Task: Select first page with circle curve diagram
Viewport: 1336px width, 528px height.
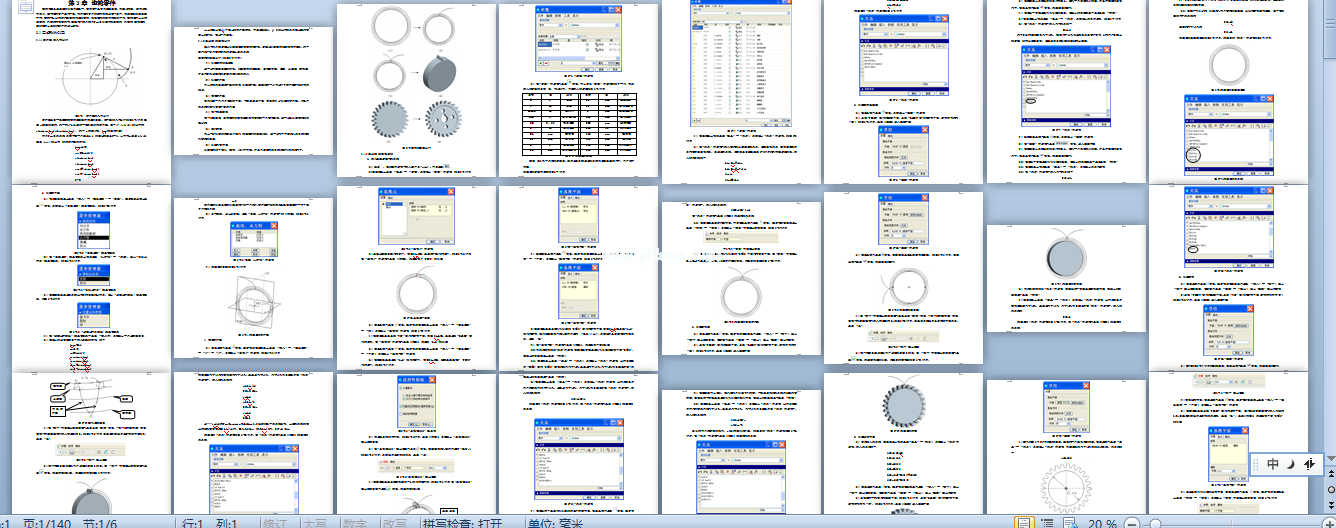Action: click(x=92, y=91)
